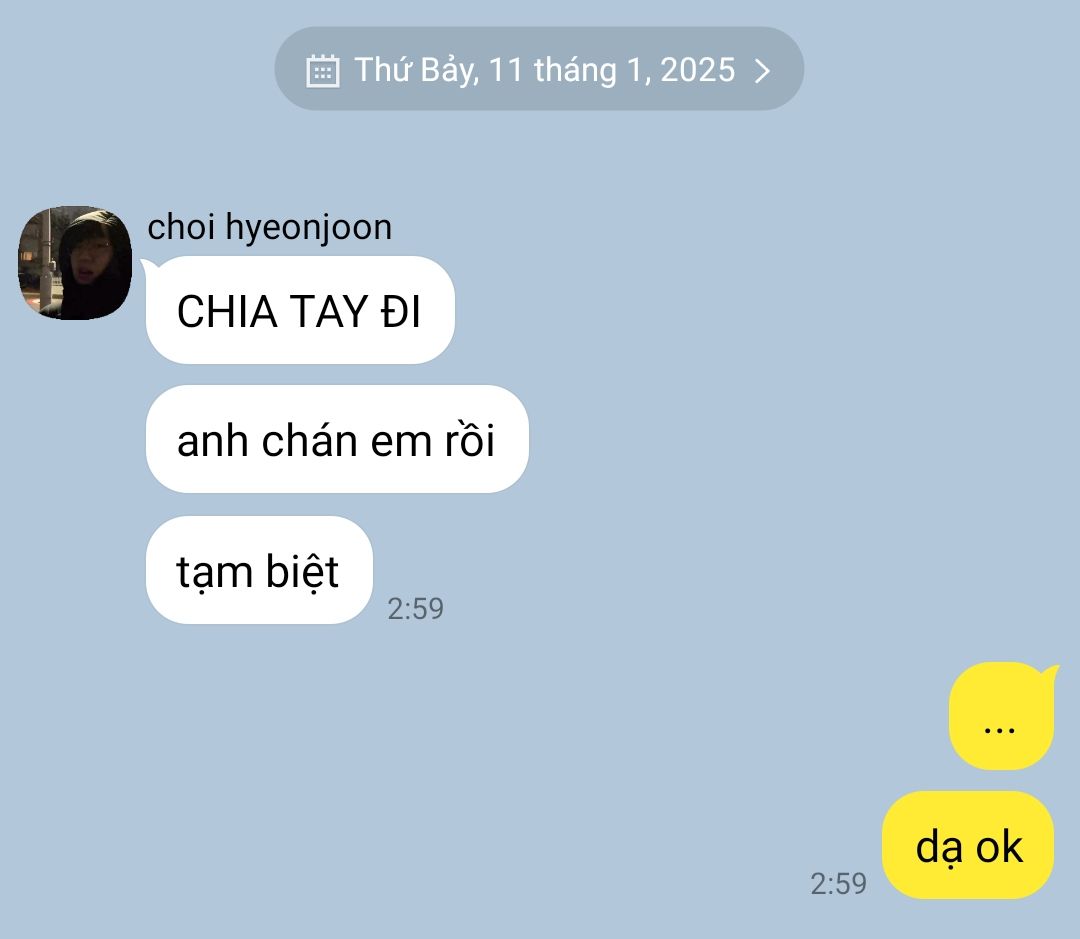Select the yellow "dạ ok" reply bubble
The width and height of the screenshot is (1080, 939).
(x=968, y=845)
